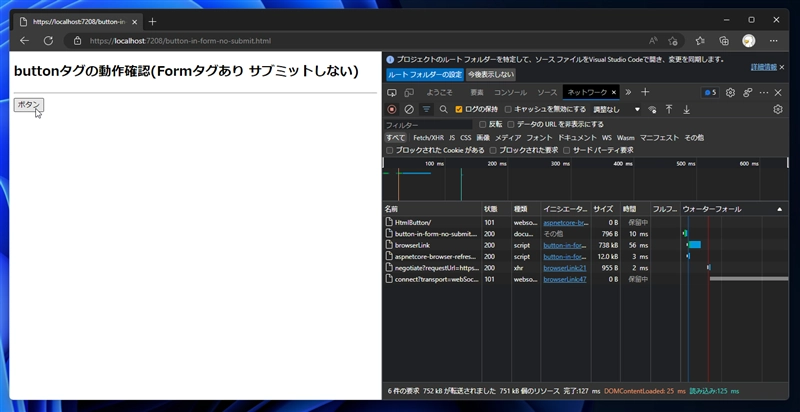The height and width of the screenshot is (412, 800).
Task: Click 今後表示しない button
Action: coord(491,75)
